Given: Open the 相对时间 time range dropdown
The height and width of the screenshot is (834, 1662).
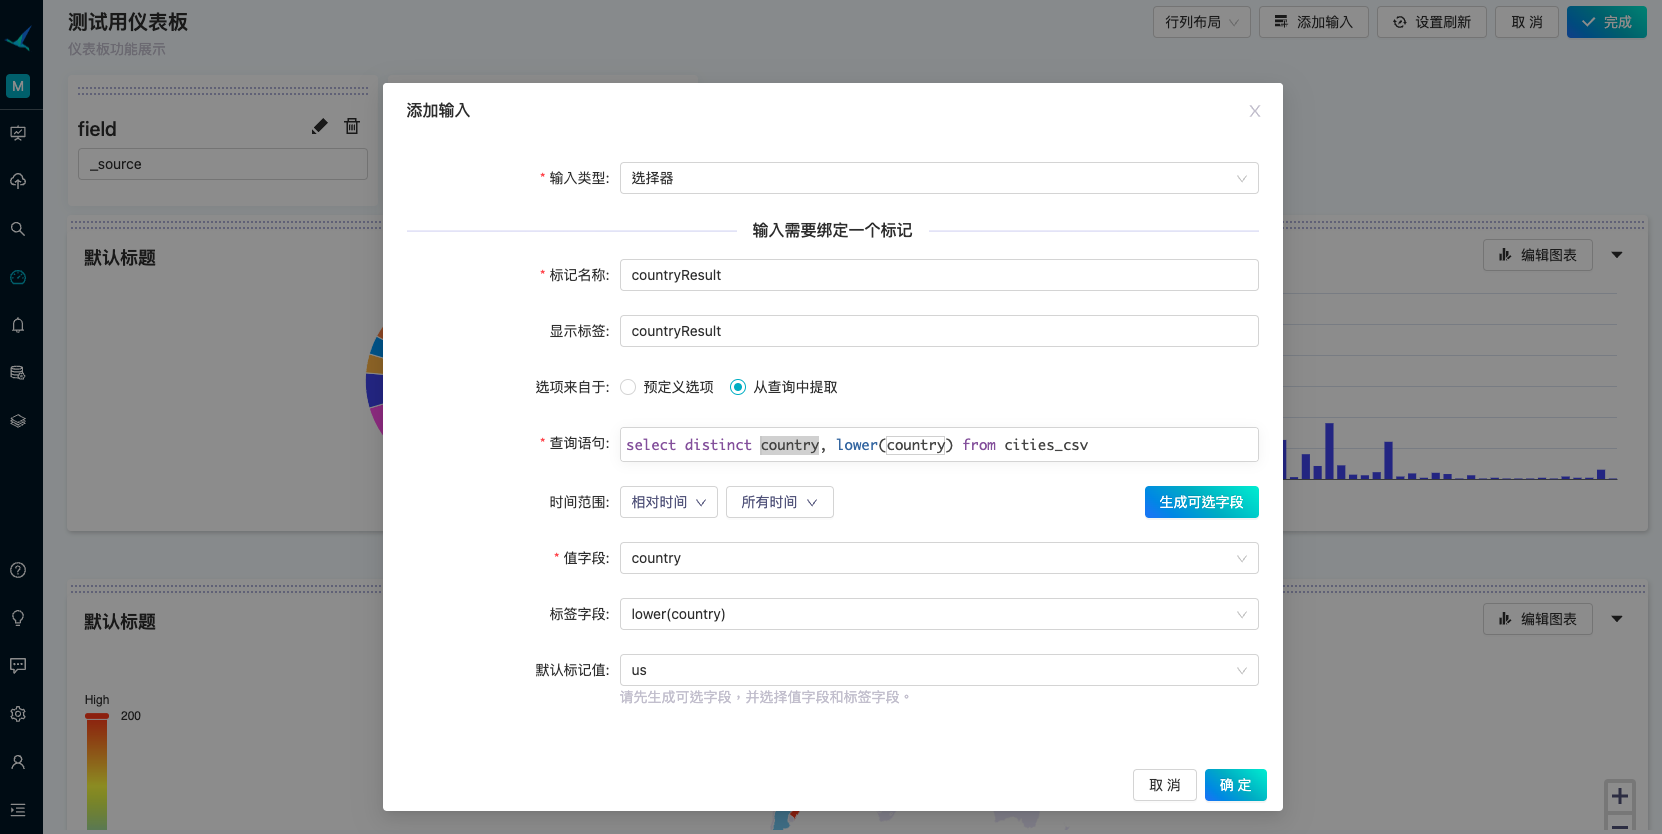Looking at the screenshot, I should point(669,502).
